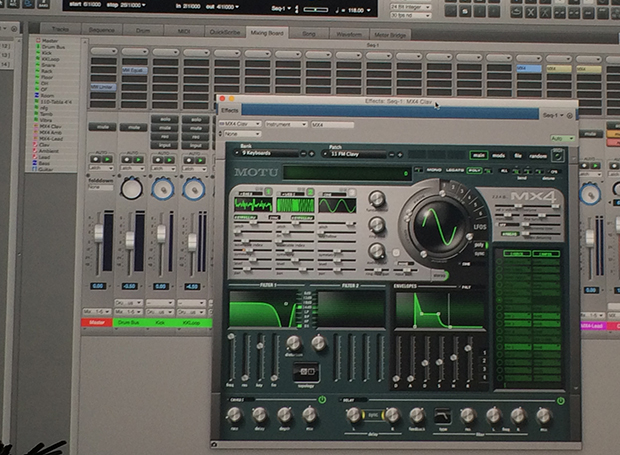Screen dimensions: 620x455
Task: Select Drum Bus in the track list
Action: pyautogui.click(x=53, y=47)
